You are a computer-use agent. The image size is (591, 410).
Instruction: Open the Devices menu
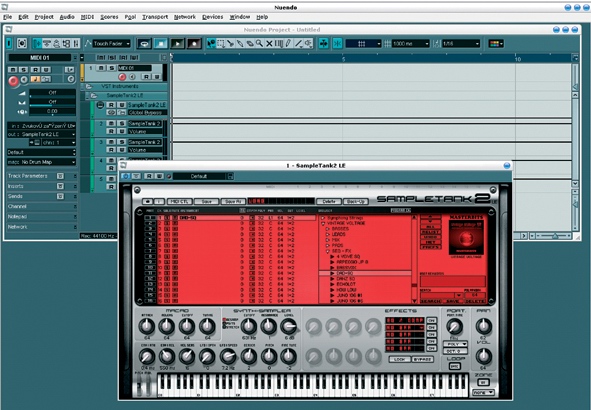(213, 17)
